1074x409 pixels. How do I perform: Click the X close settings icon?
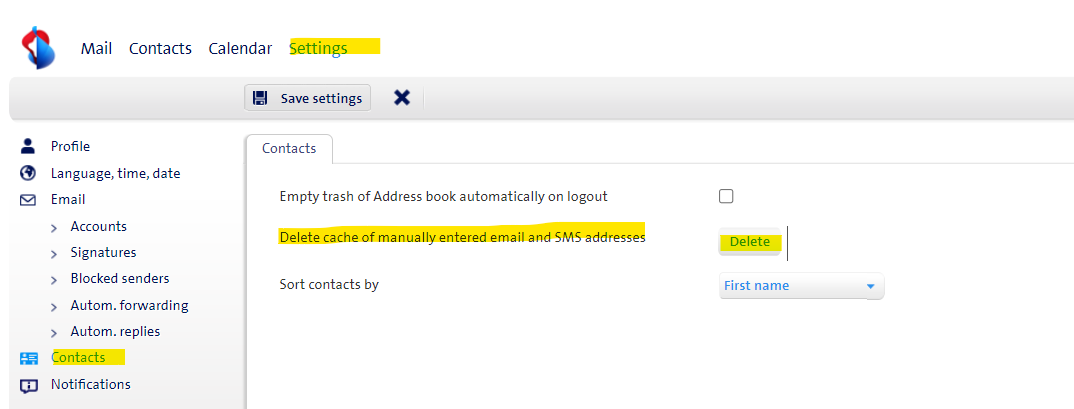[401, 98]
